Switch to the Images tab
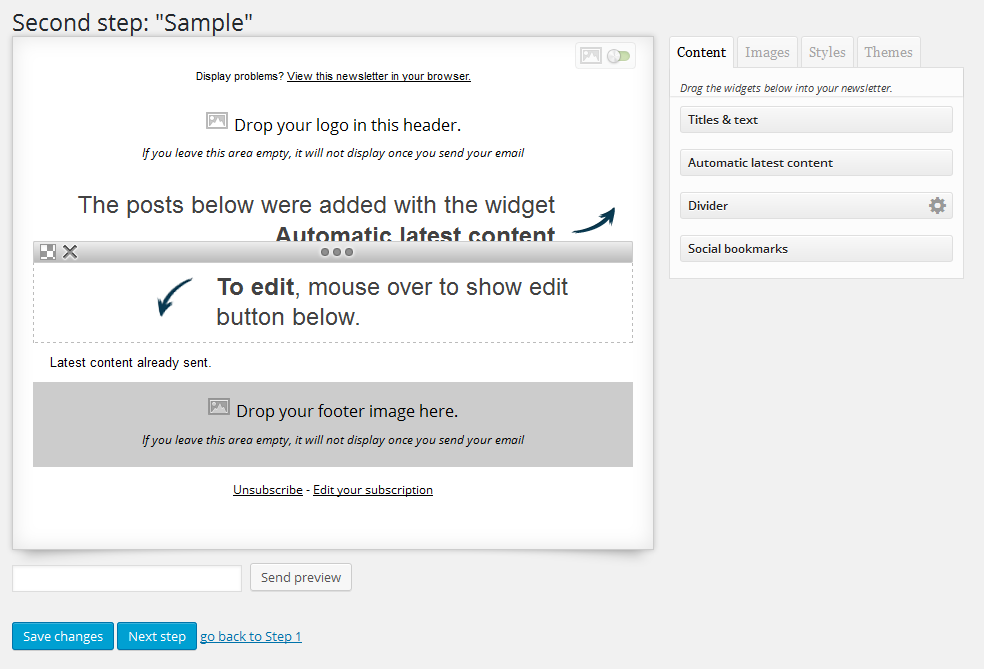Image resolution: width=984 pixels, height=669 pixels. pos(767,53)
